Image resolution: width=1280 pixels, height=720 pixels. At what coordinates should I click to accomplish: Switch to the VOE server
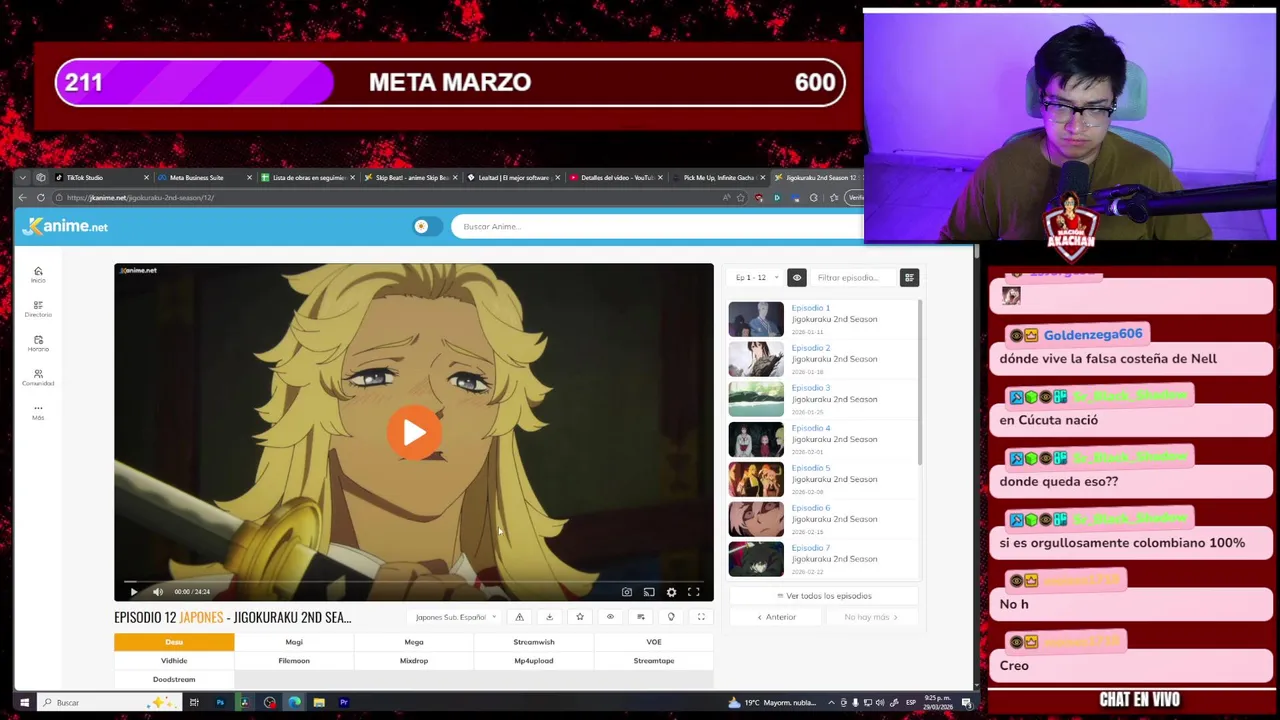(654, 642)
